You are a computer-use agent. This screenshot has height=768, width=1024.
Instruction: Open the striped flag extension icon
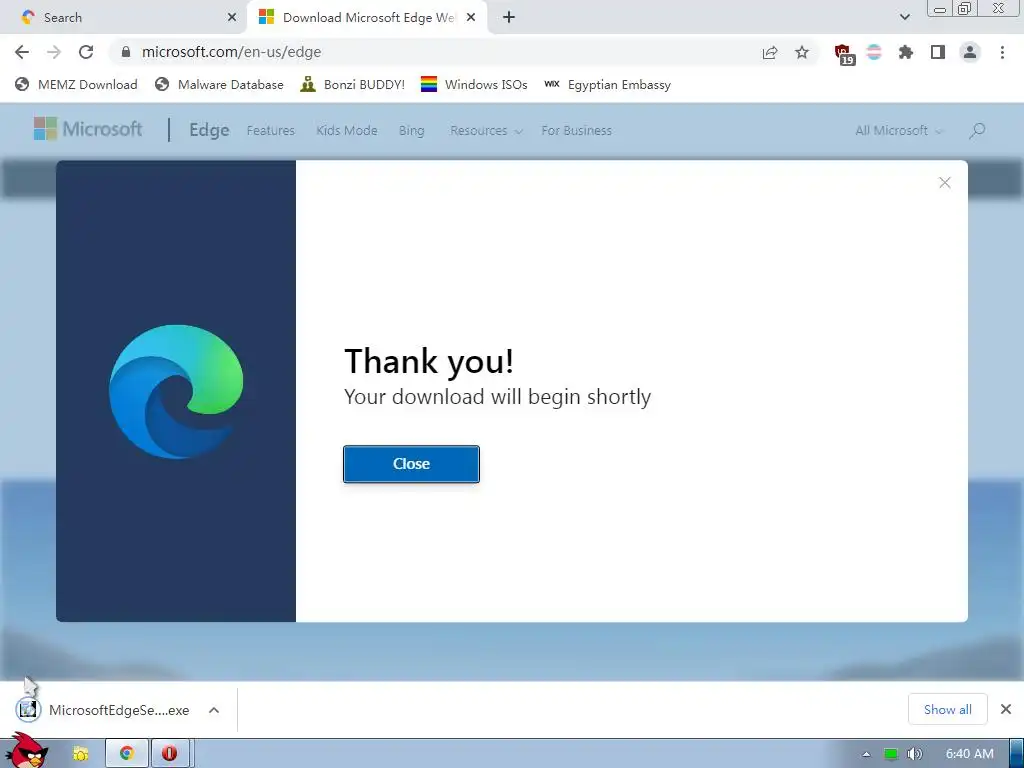(874, 52)
